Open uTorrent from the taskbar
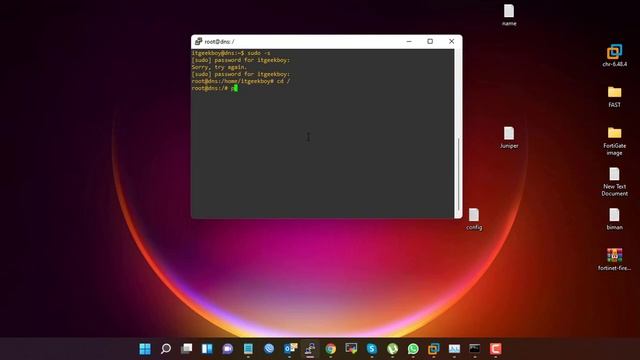Image resolution: width=640 pixels, height=360 pixels. 392,349
